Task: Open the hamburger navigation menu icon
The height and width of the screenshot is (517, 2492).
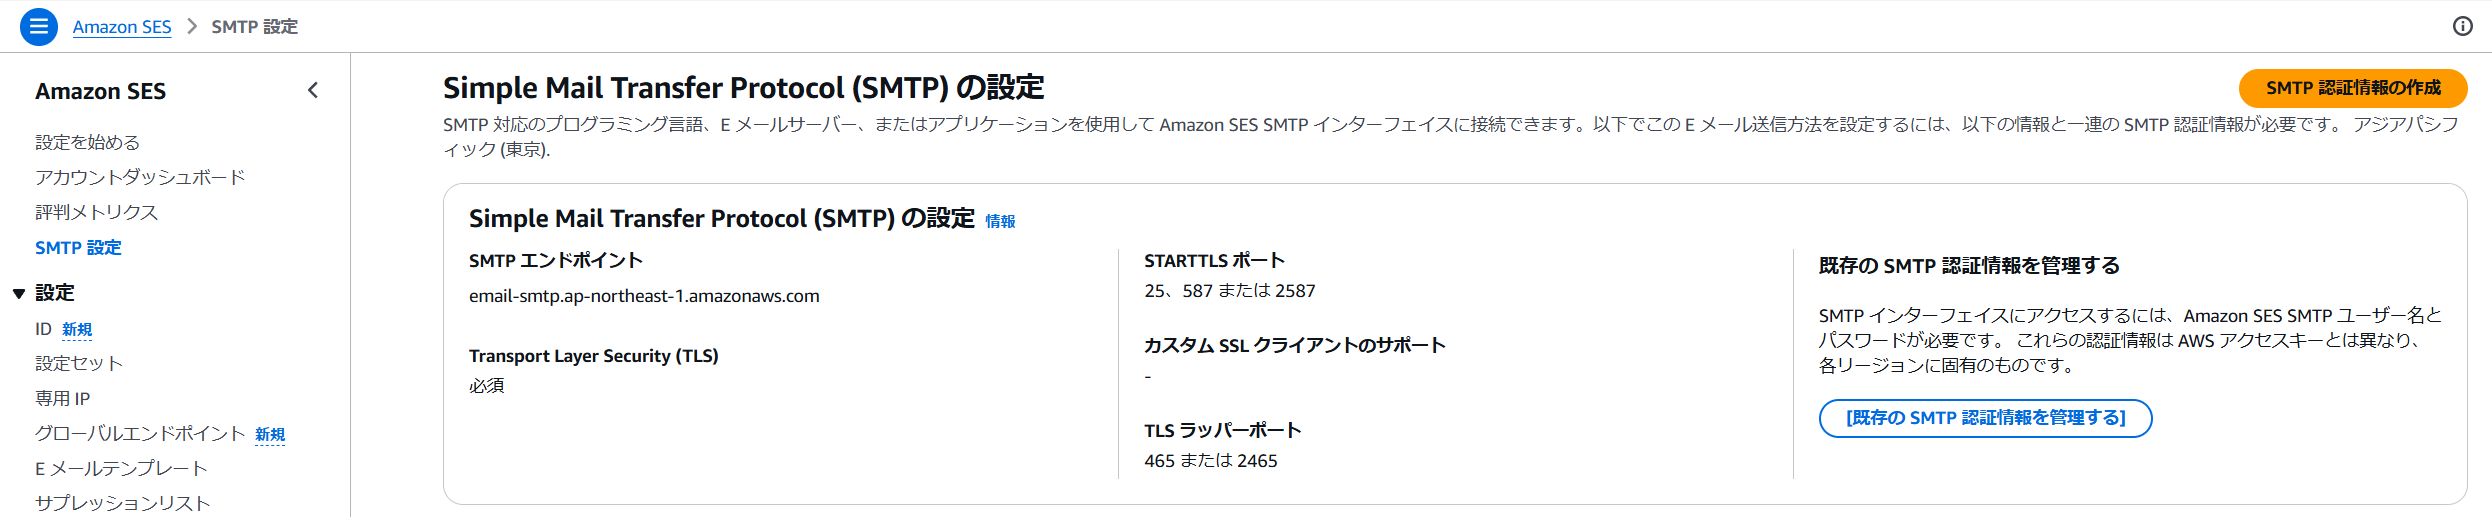Action: [x=38, y=27]
